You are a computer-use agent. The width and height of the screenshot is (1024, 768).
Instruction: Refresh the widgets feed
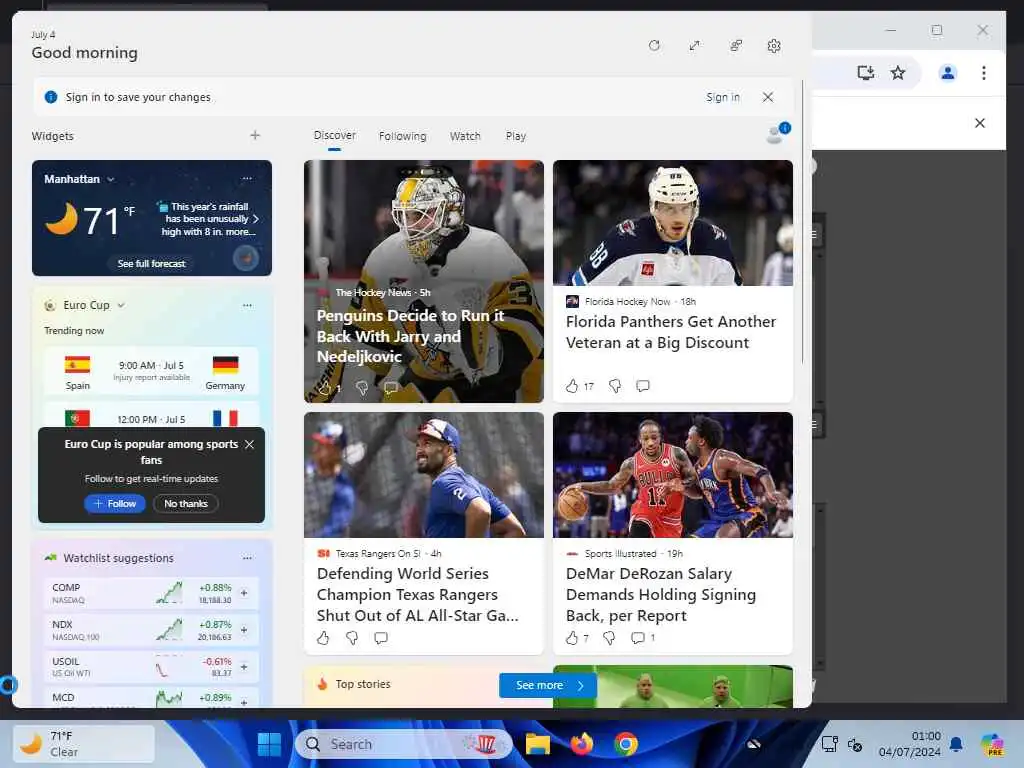[654, 46]
